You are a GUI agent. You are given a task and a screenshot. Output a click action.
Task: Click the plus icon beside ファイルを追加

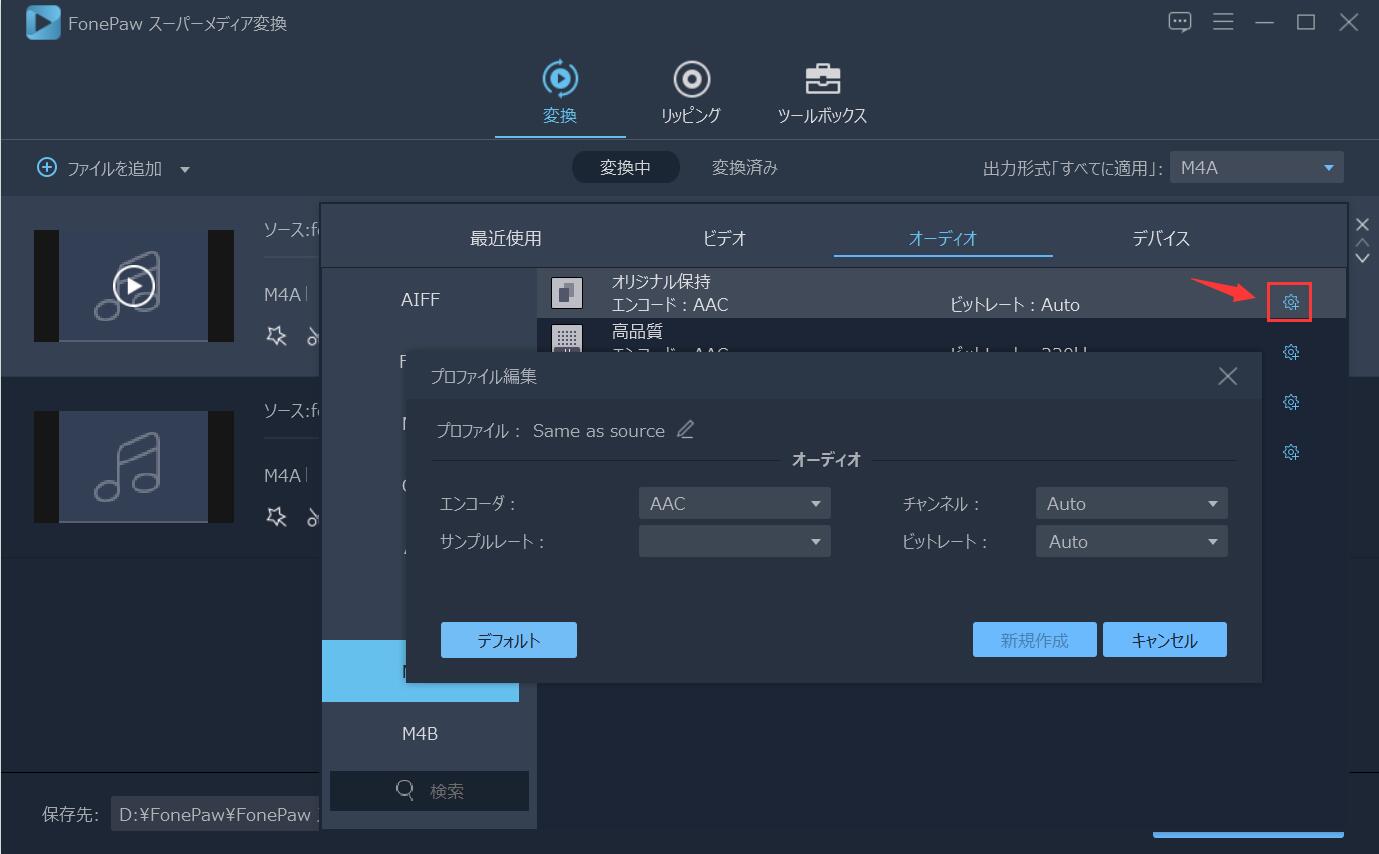(x=47, y=167)
